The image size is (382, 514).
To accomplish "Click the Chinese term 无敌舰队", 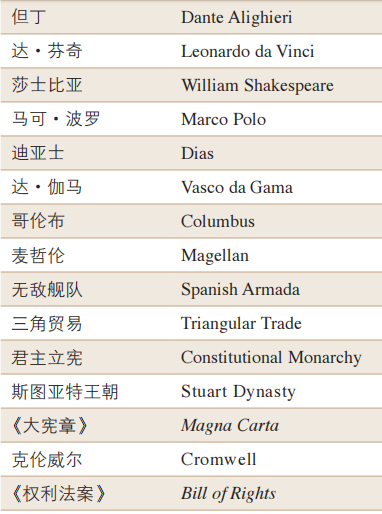I will 47,289.
